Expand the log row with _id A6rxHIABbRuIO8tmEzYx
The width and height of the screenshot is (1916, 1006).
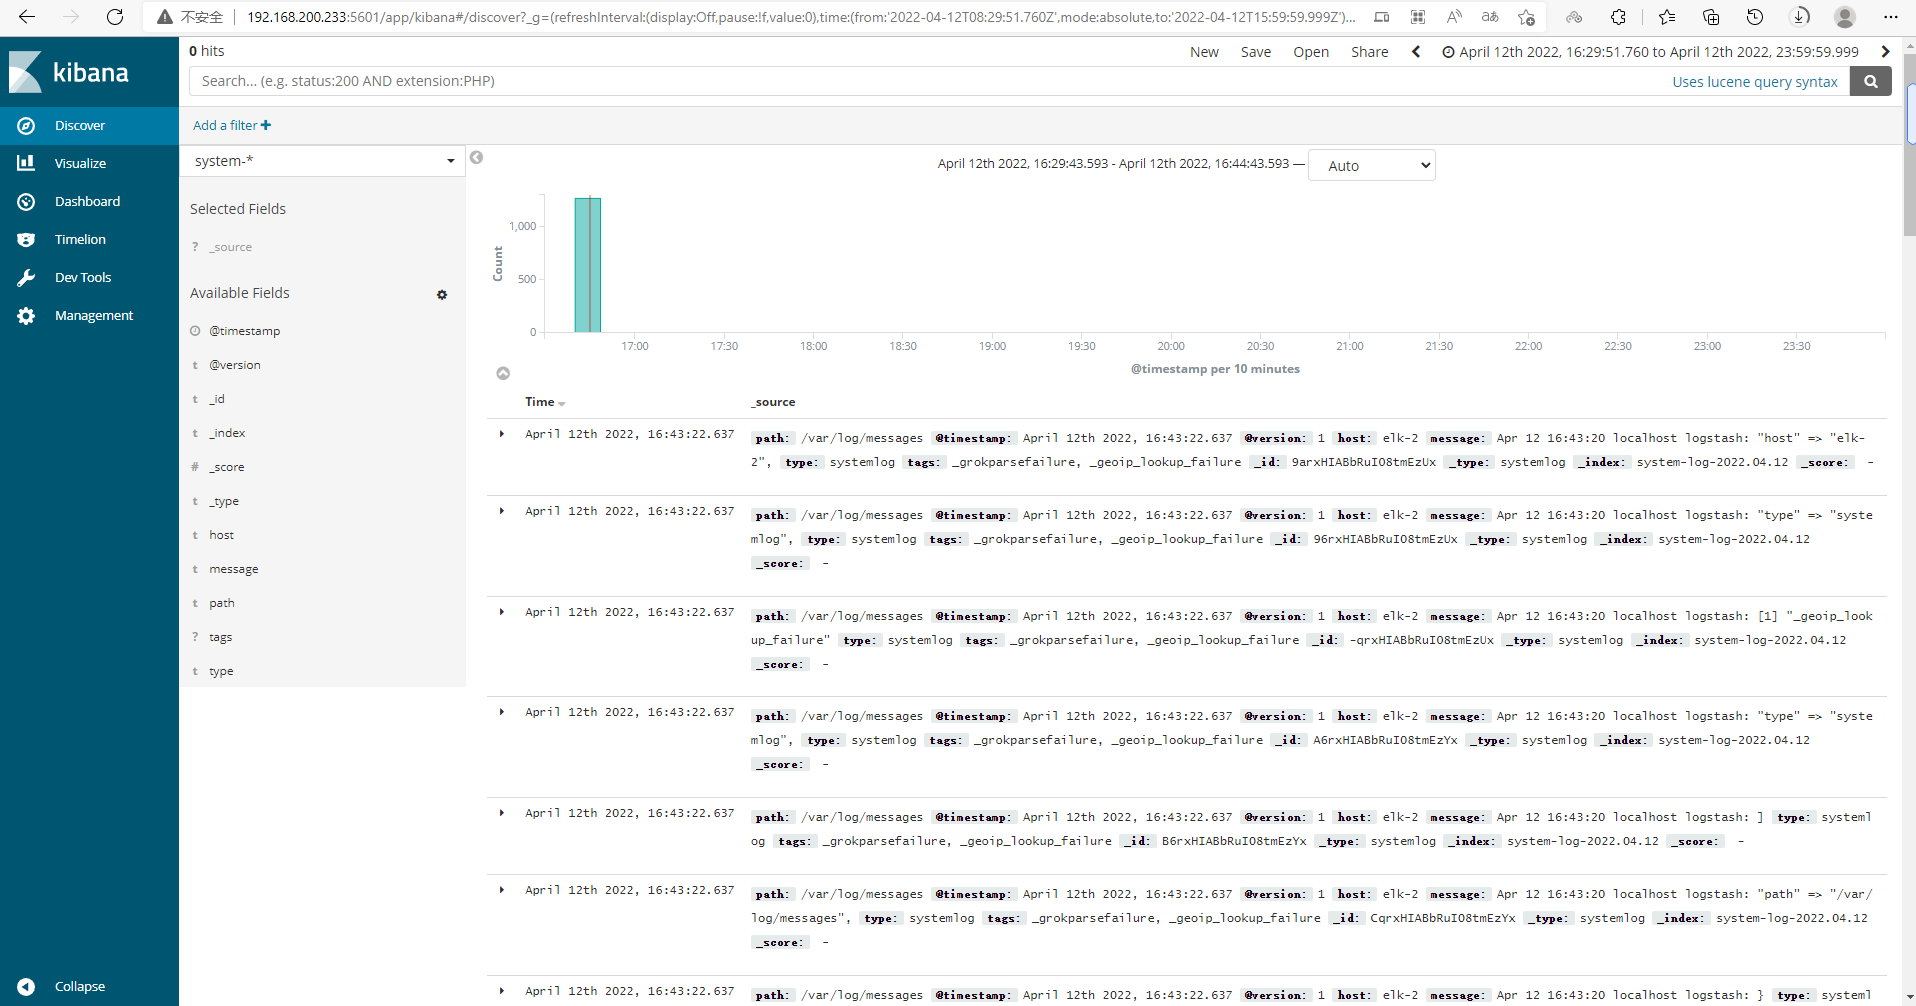tap(502, 712)
